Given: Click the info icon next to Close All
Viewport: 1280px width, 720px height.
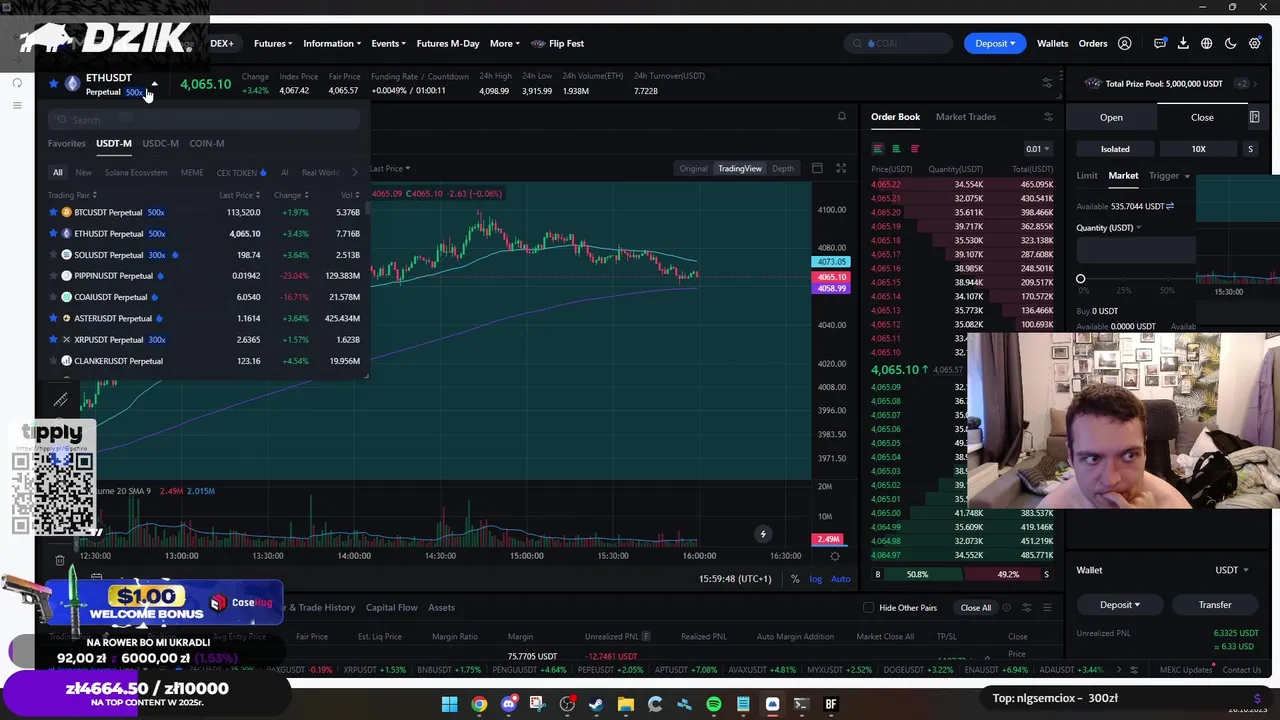Looking at the screenshot, I should point(1006,608).
